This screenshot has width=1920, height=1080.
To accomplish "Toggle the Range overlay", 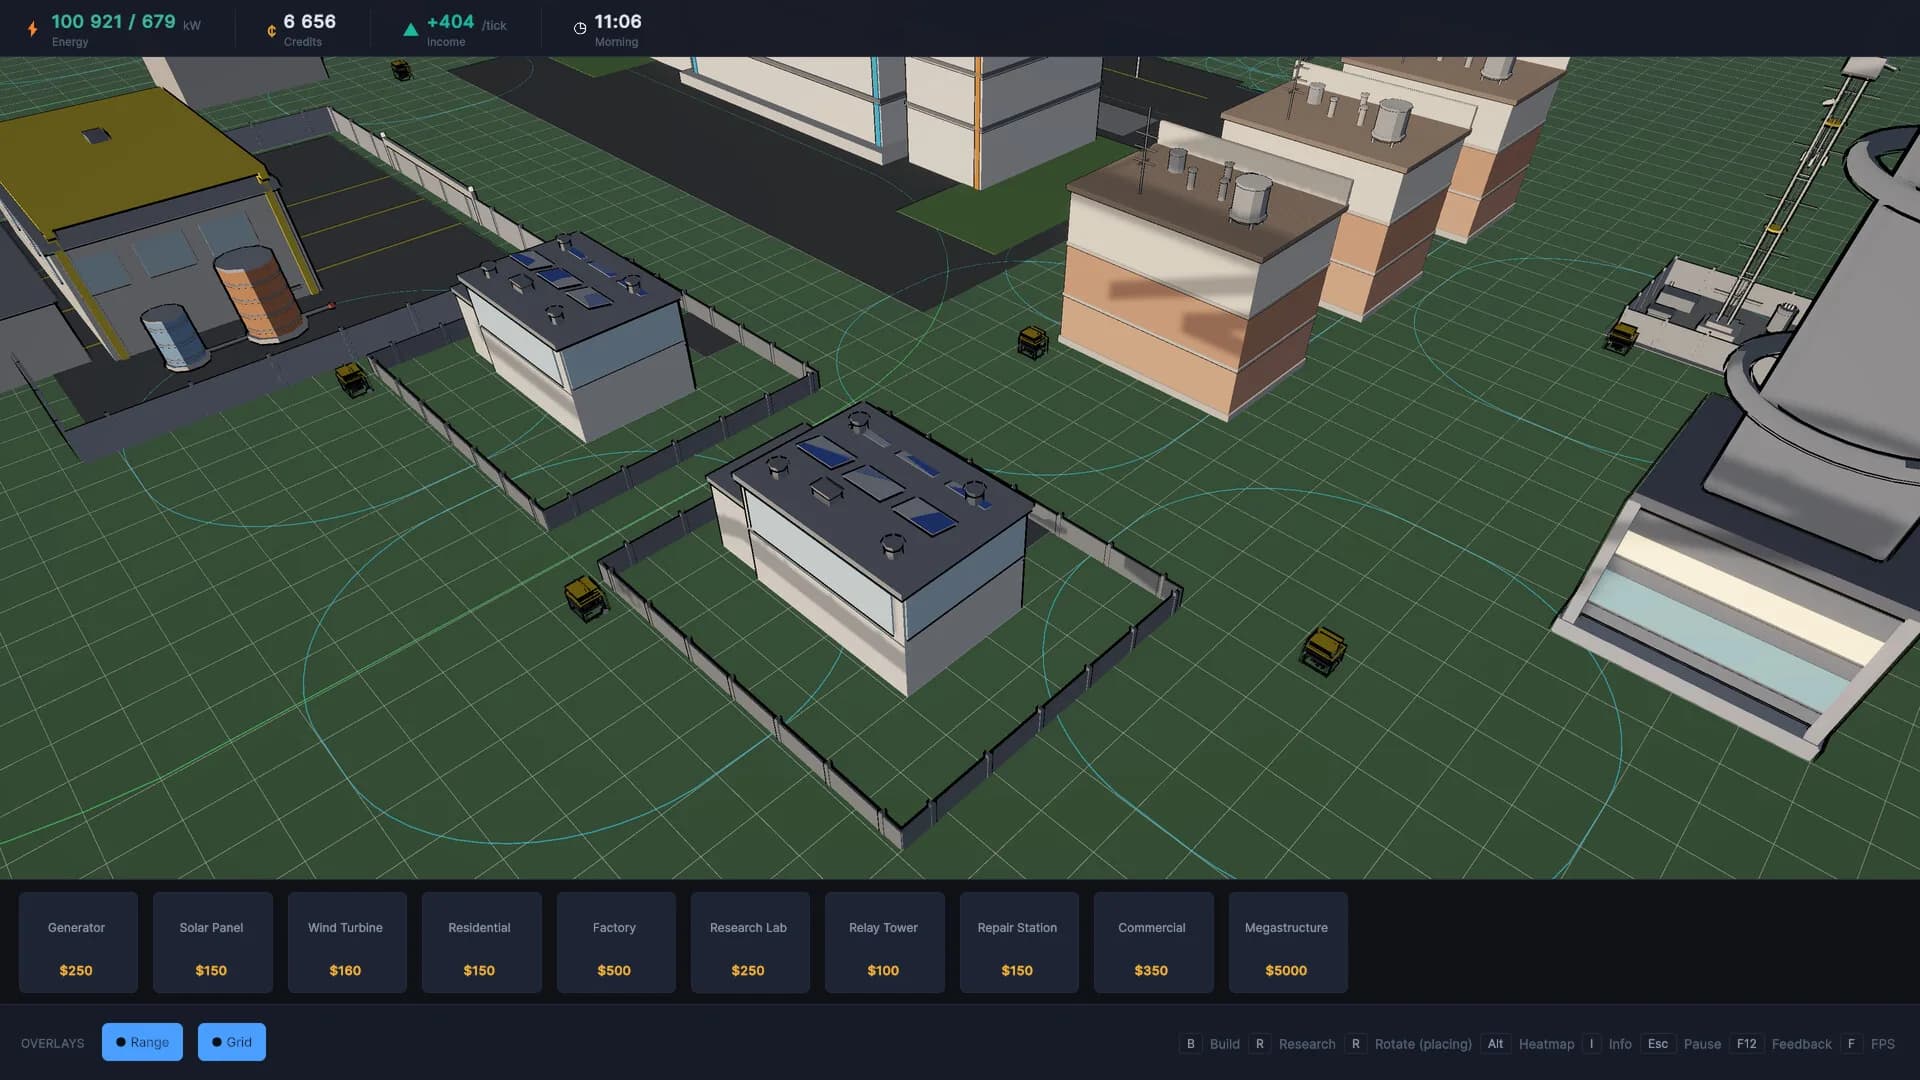I will [142, 1042].
